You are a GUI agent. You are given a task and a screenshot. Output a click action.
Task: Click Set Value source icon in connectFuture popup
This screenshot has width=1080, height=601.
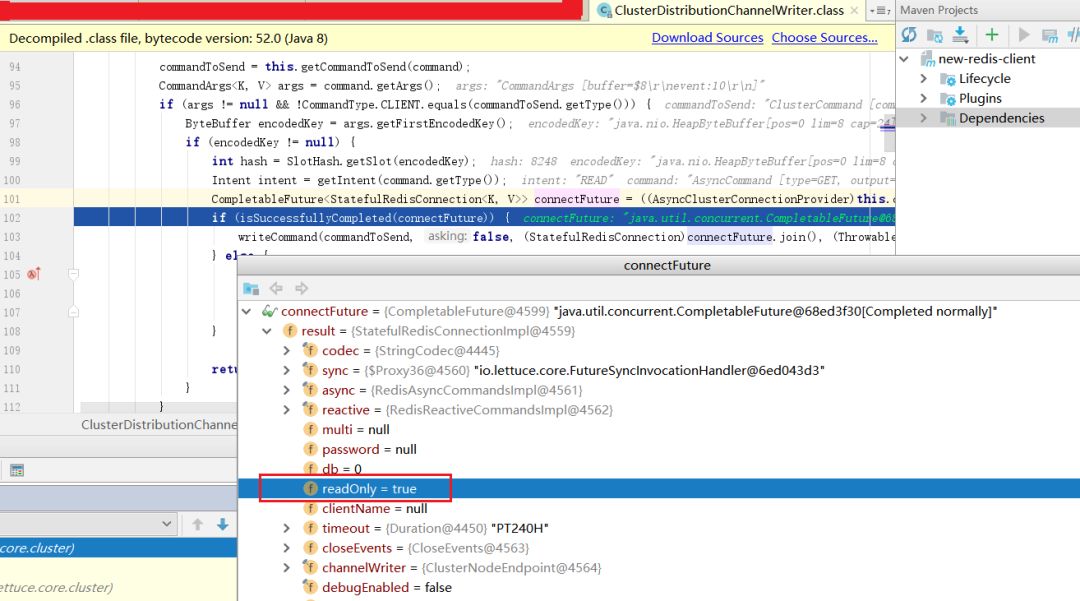(251, 288)
